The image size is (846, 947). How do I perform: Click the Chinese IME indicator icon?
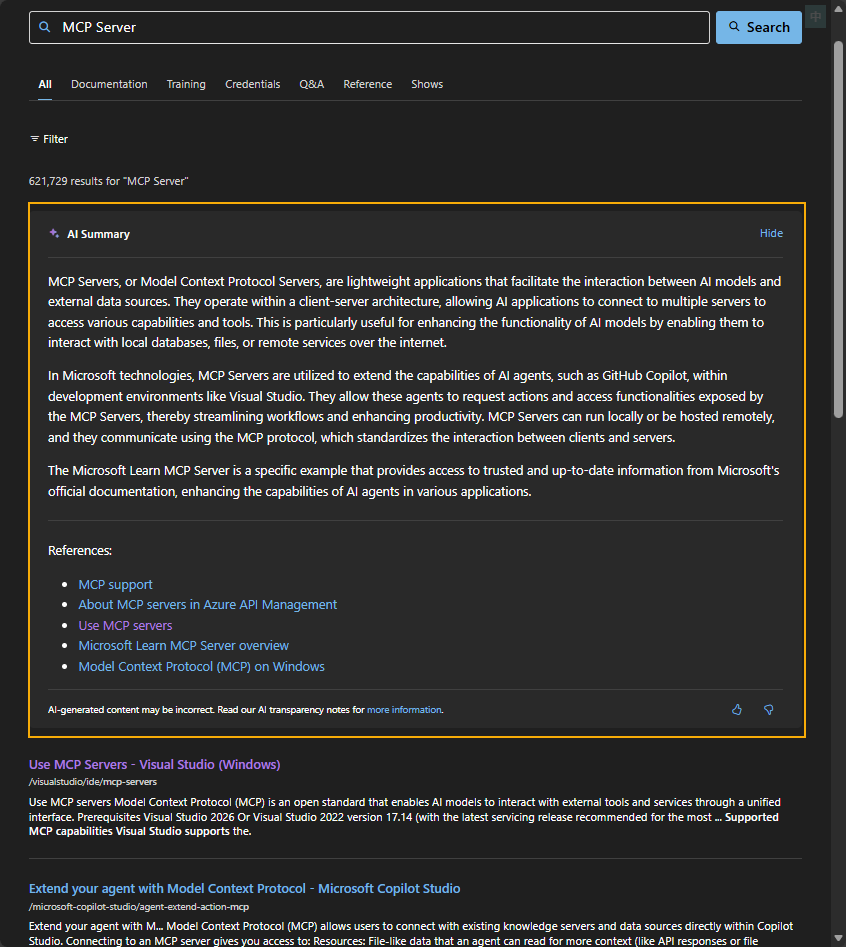coord(816,17)
